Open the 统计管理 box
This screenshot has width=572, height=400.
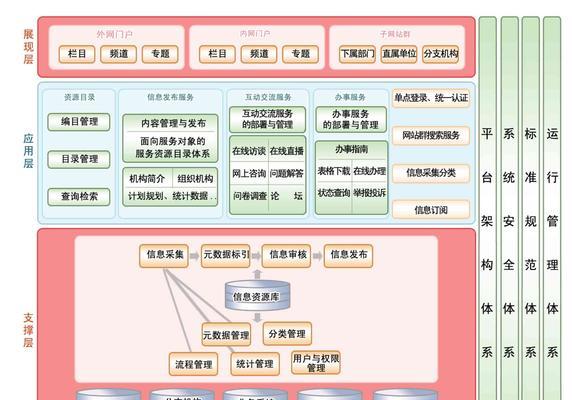(x=255, y=364)
